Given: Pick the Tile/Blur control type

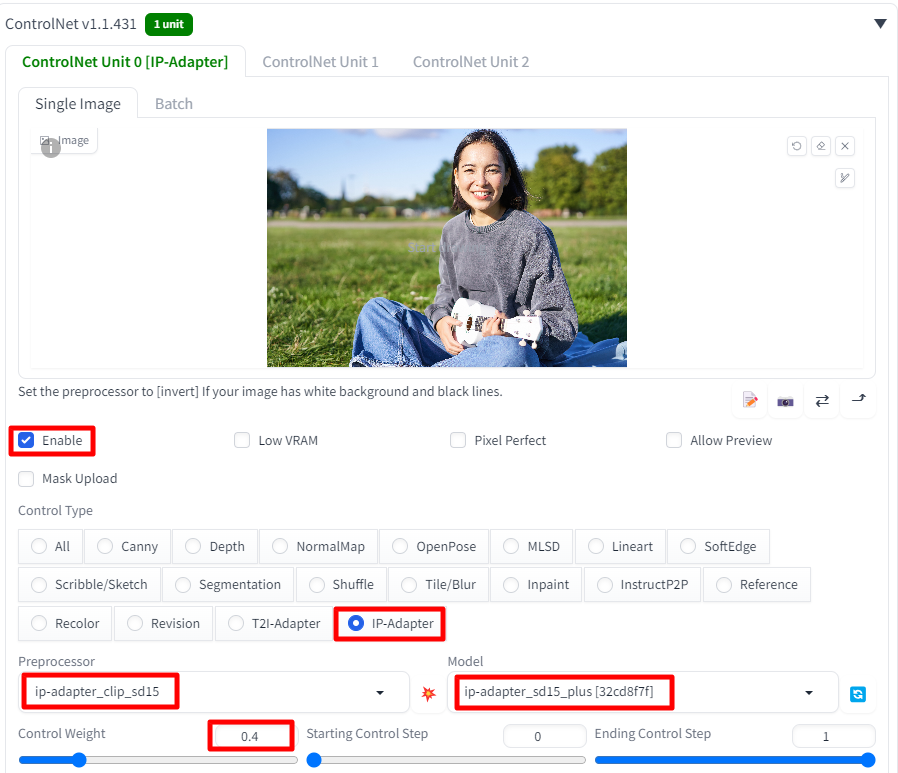Looking at the screenshot, I should 439,585.
